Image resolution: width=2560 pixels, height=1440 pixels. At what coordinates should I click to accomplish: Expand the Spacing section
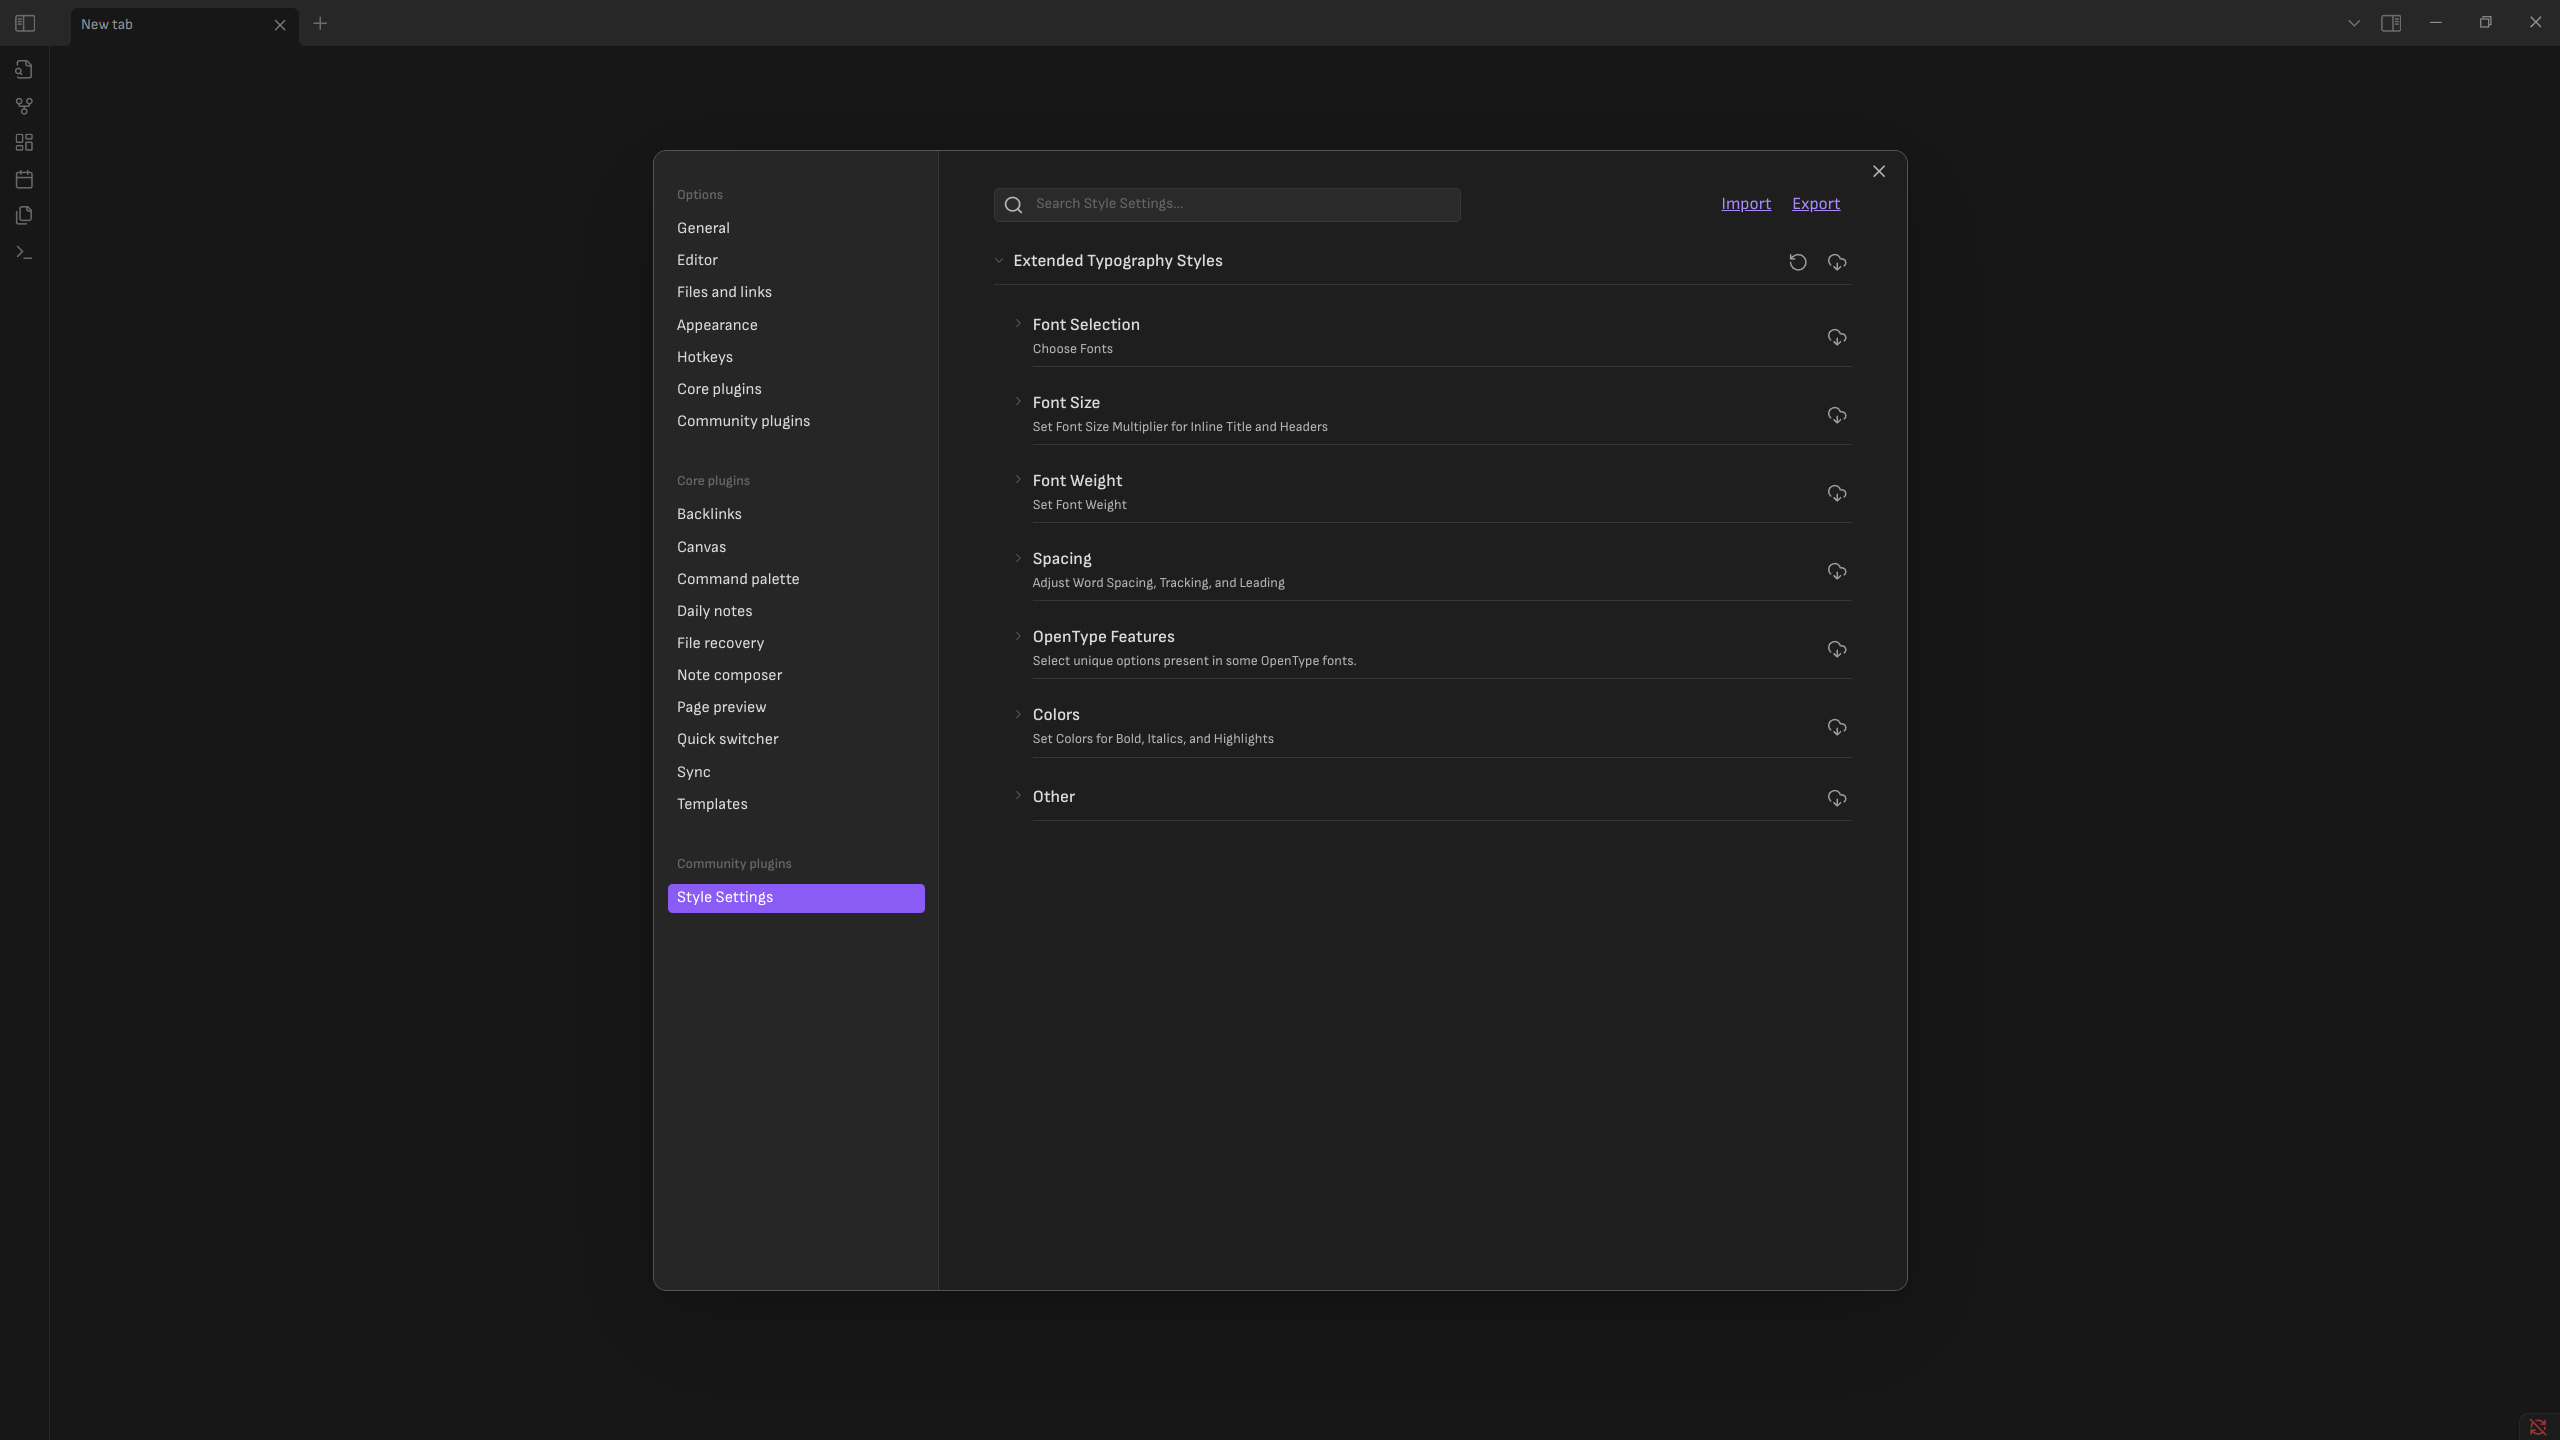coord(1061,558)
